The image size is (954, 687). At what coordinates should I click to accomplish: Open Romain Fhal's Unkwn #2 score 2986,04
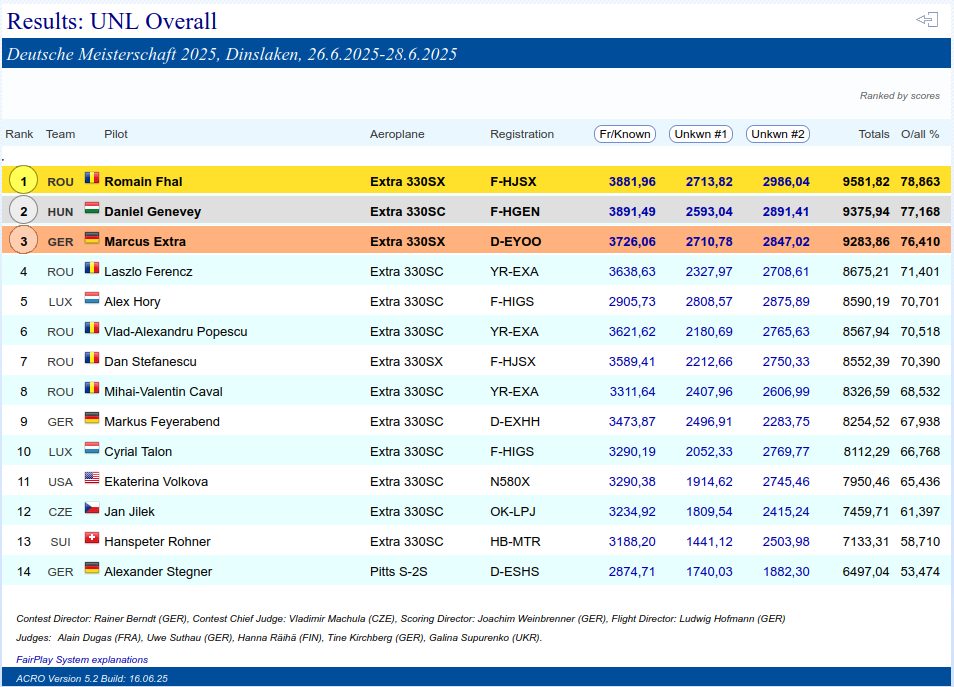pos(786,181)
